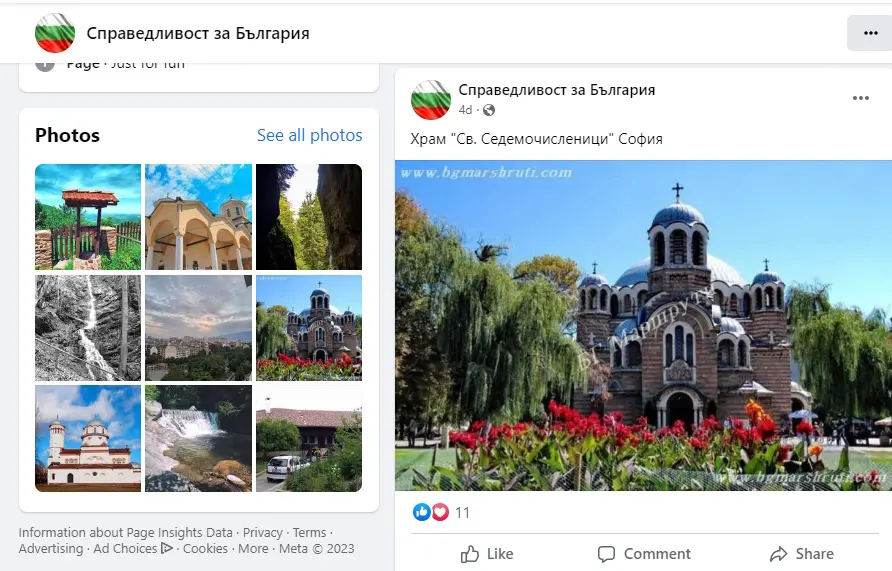Viewport: 892px width, 571px height.
Task: Click the post author's flag profile picture
Action: pos(431,100)
